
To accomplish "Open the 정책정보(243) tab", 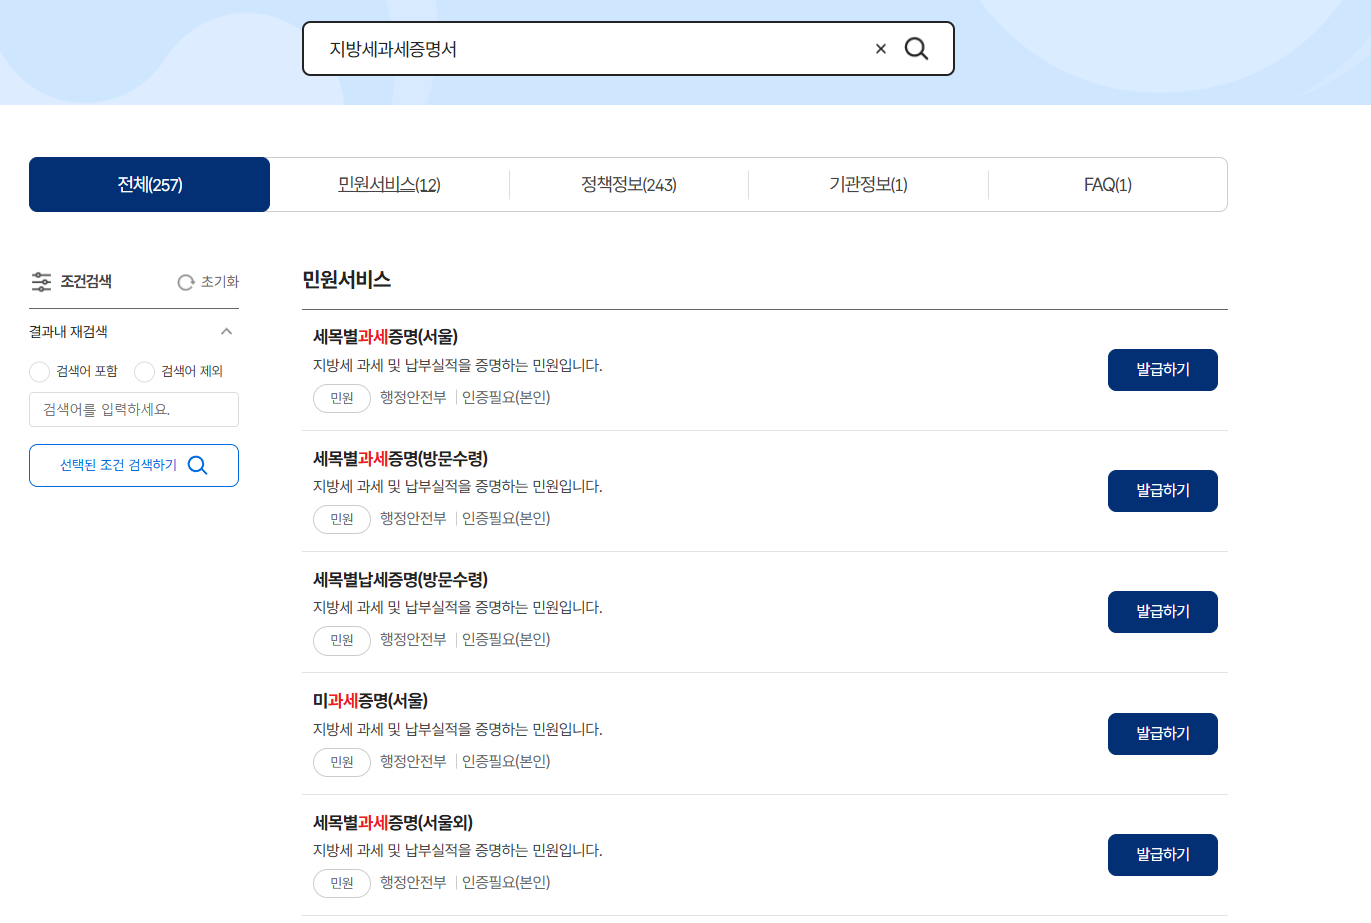I will [x=628, y=184].
